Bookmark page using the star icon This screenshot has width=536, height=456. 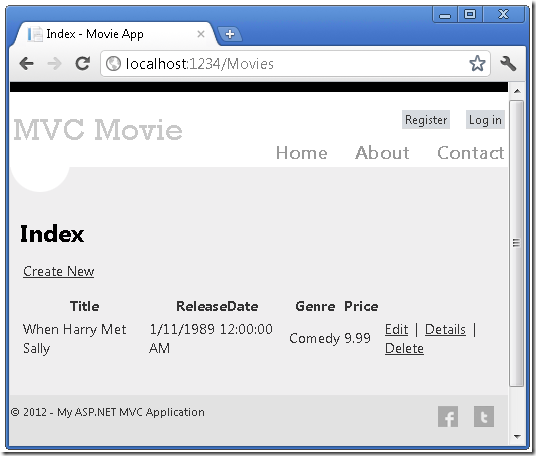click(x=477, y=63)
